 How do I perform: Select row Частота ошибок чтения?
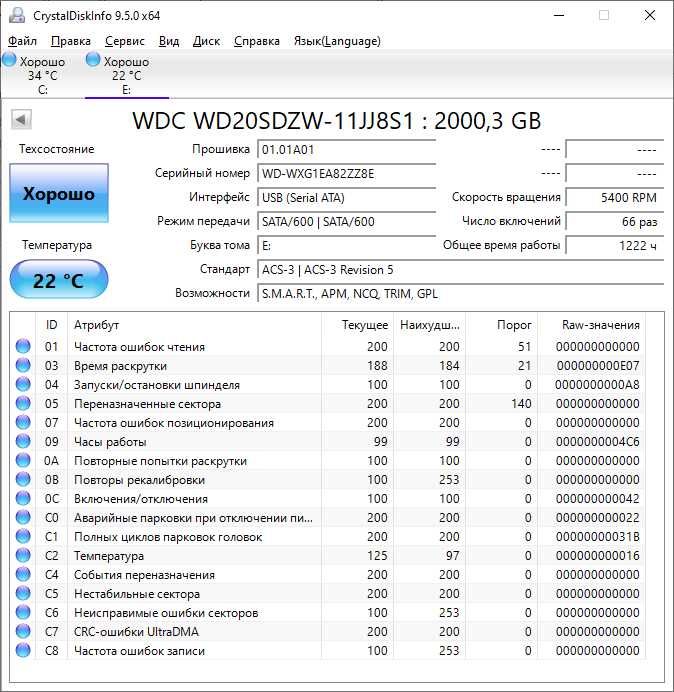point(328,346)
